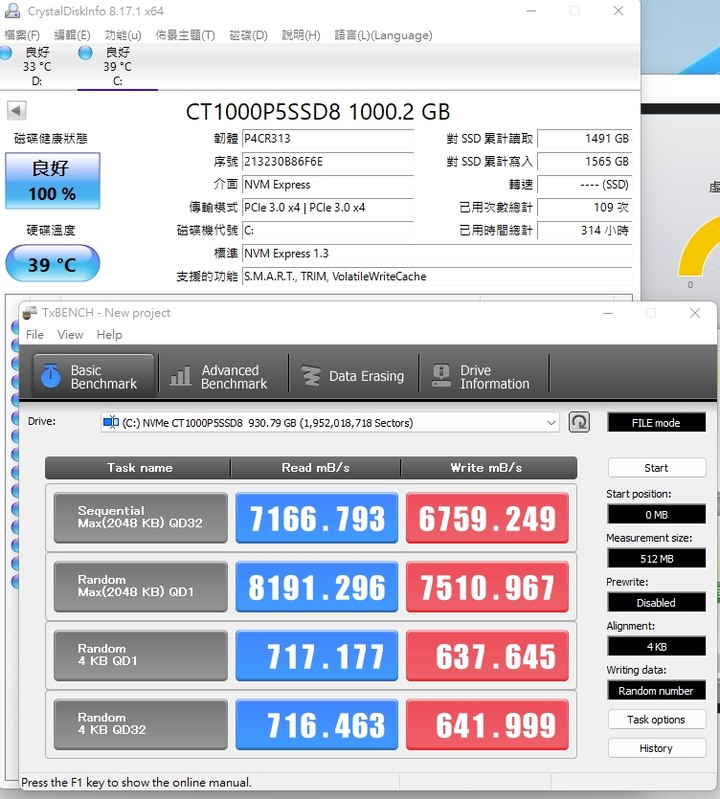Click the 4 KB QD1 read result 717.177
The image size is (720, 799).
click(x=316, y=655)
